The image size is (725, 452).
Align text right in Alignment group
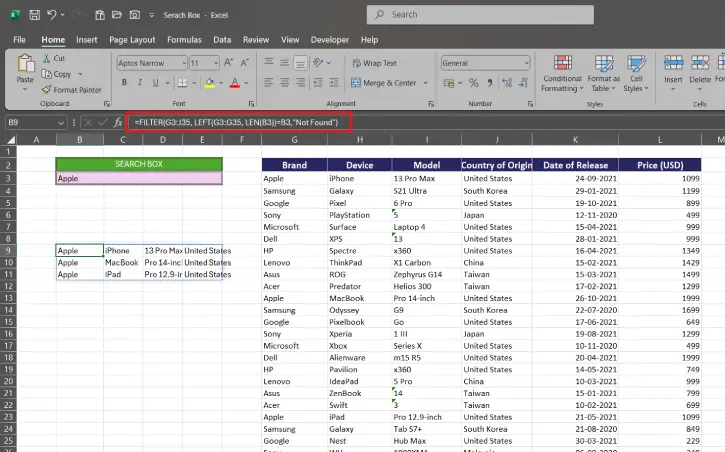[301, 83]
